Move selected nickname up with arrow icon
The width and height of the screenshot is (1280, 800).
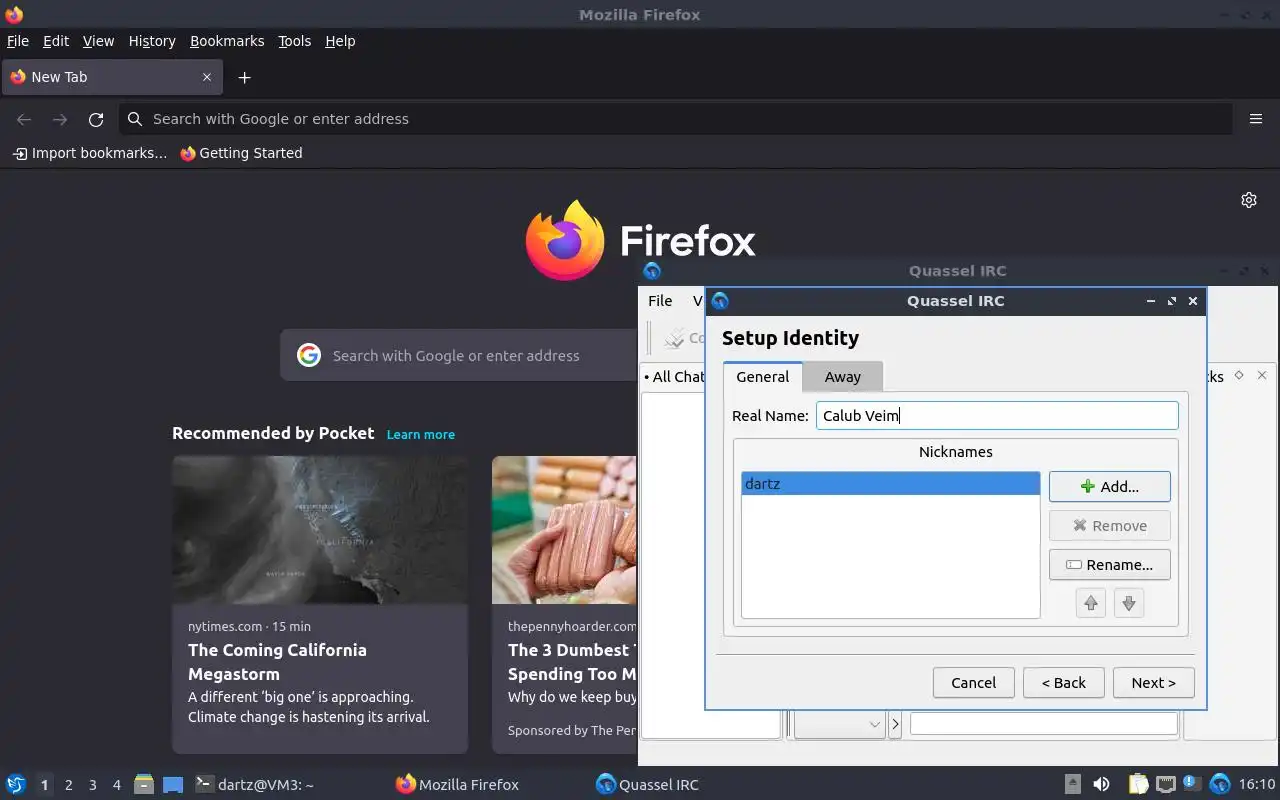click(x=1090, y=603)
